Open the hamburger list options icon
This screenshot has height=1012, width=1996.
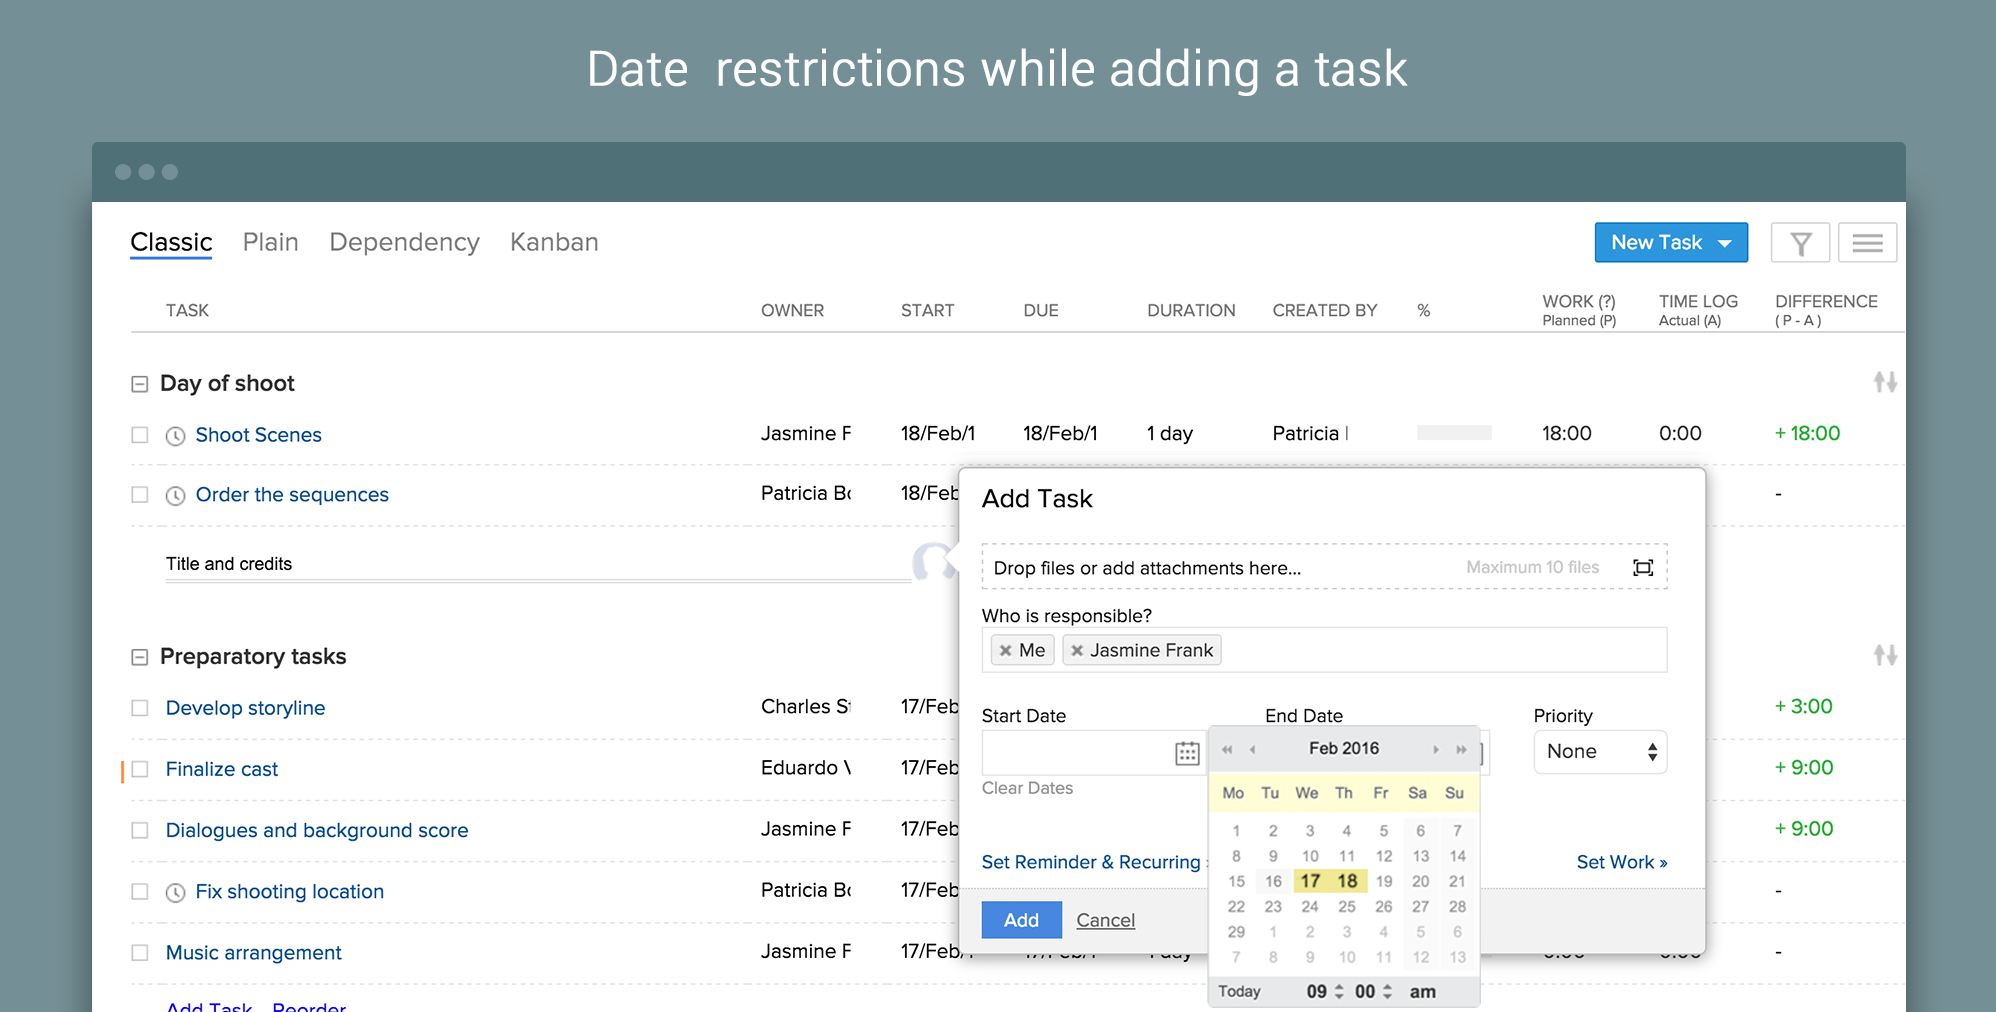point(1867,243)
